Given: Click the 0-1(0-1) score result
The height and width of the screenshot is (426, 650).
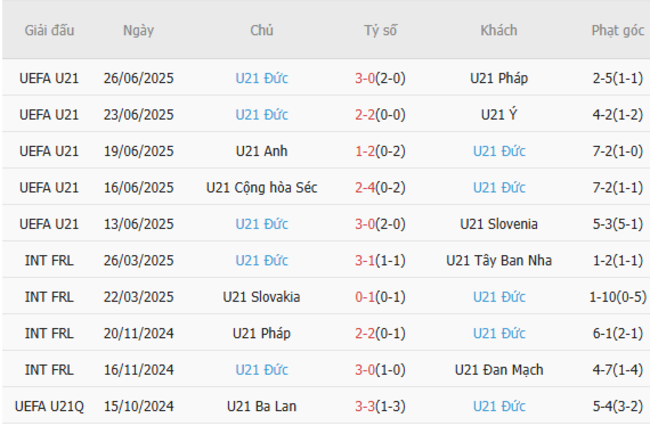Looking at the screenshot, I should (x=380, y=297).
